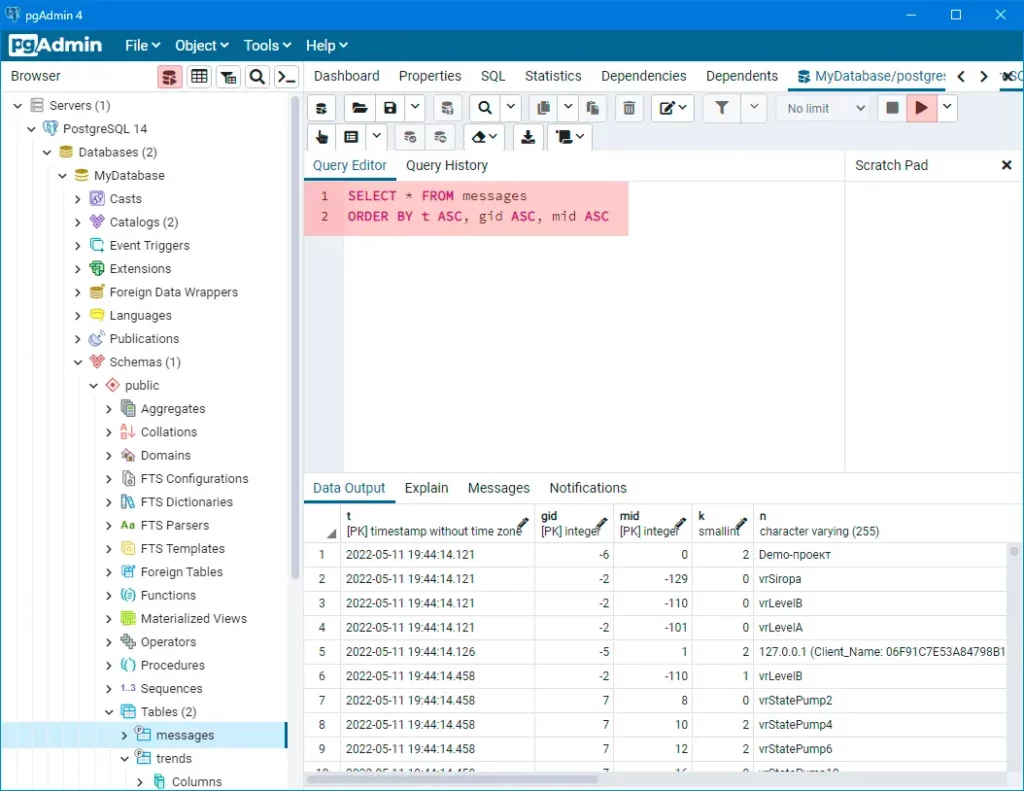
Task: Open Search Objects magnifier in Browser
Action: coord(257,77)
